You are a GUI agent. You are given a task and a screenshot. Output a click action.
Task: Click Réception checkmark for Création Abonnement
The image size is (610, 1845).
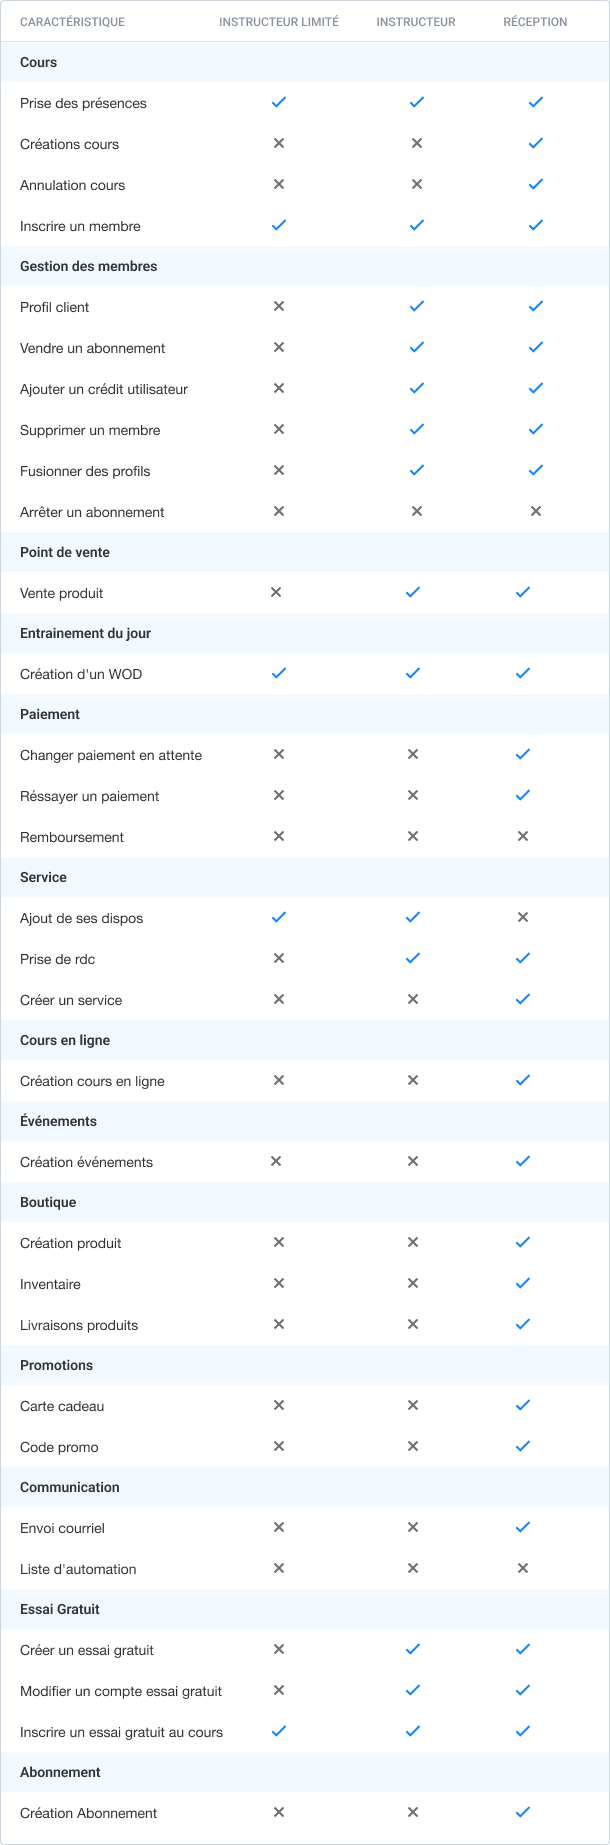pos(523,1812)
